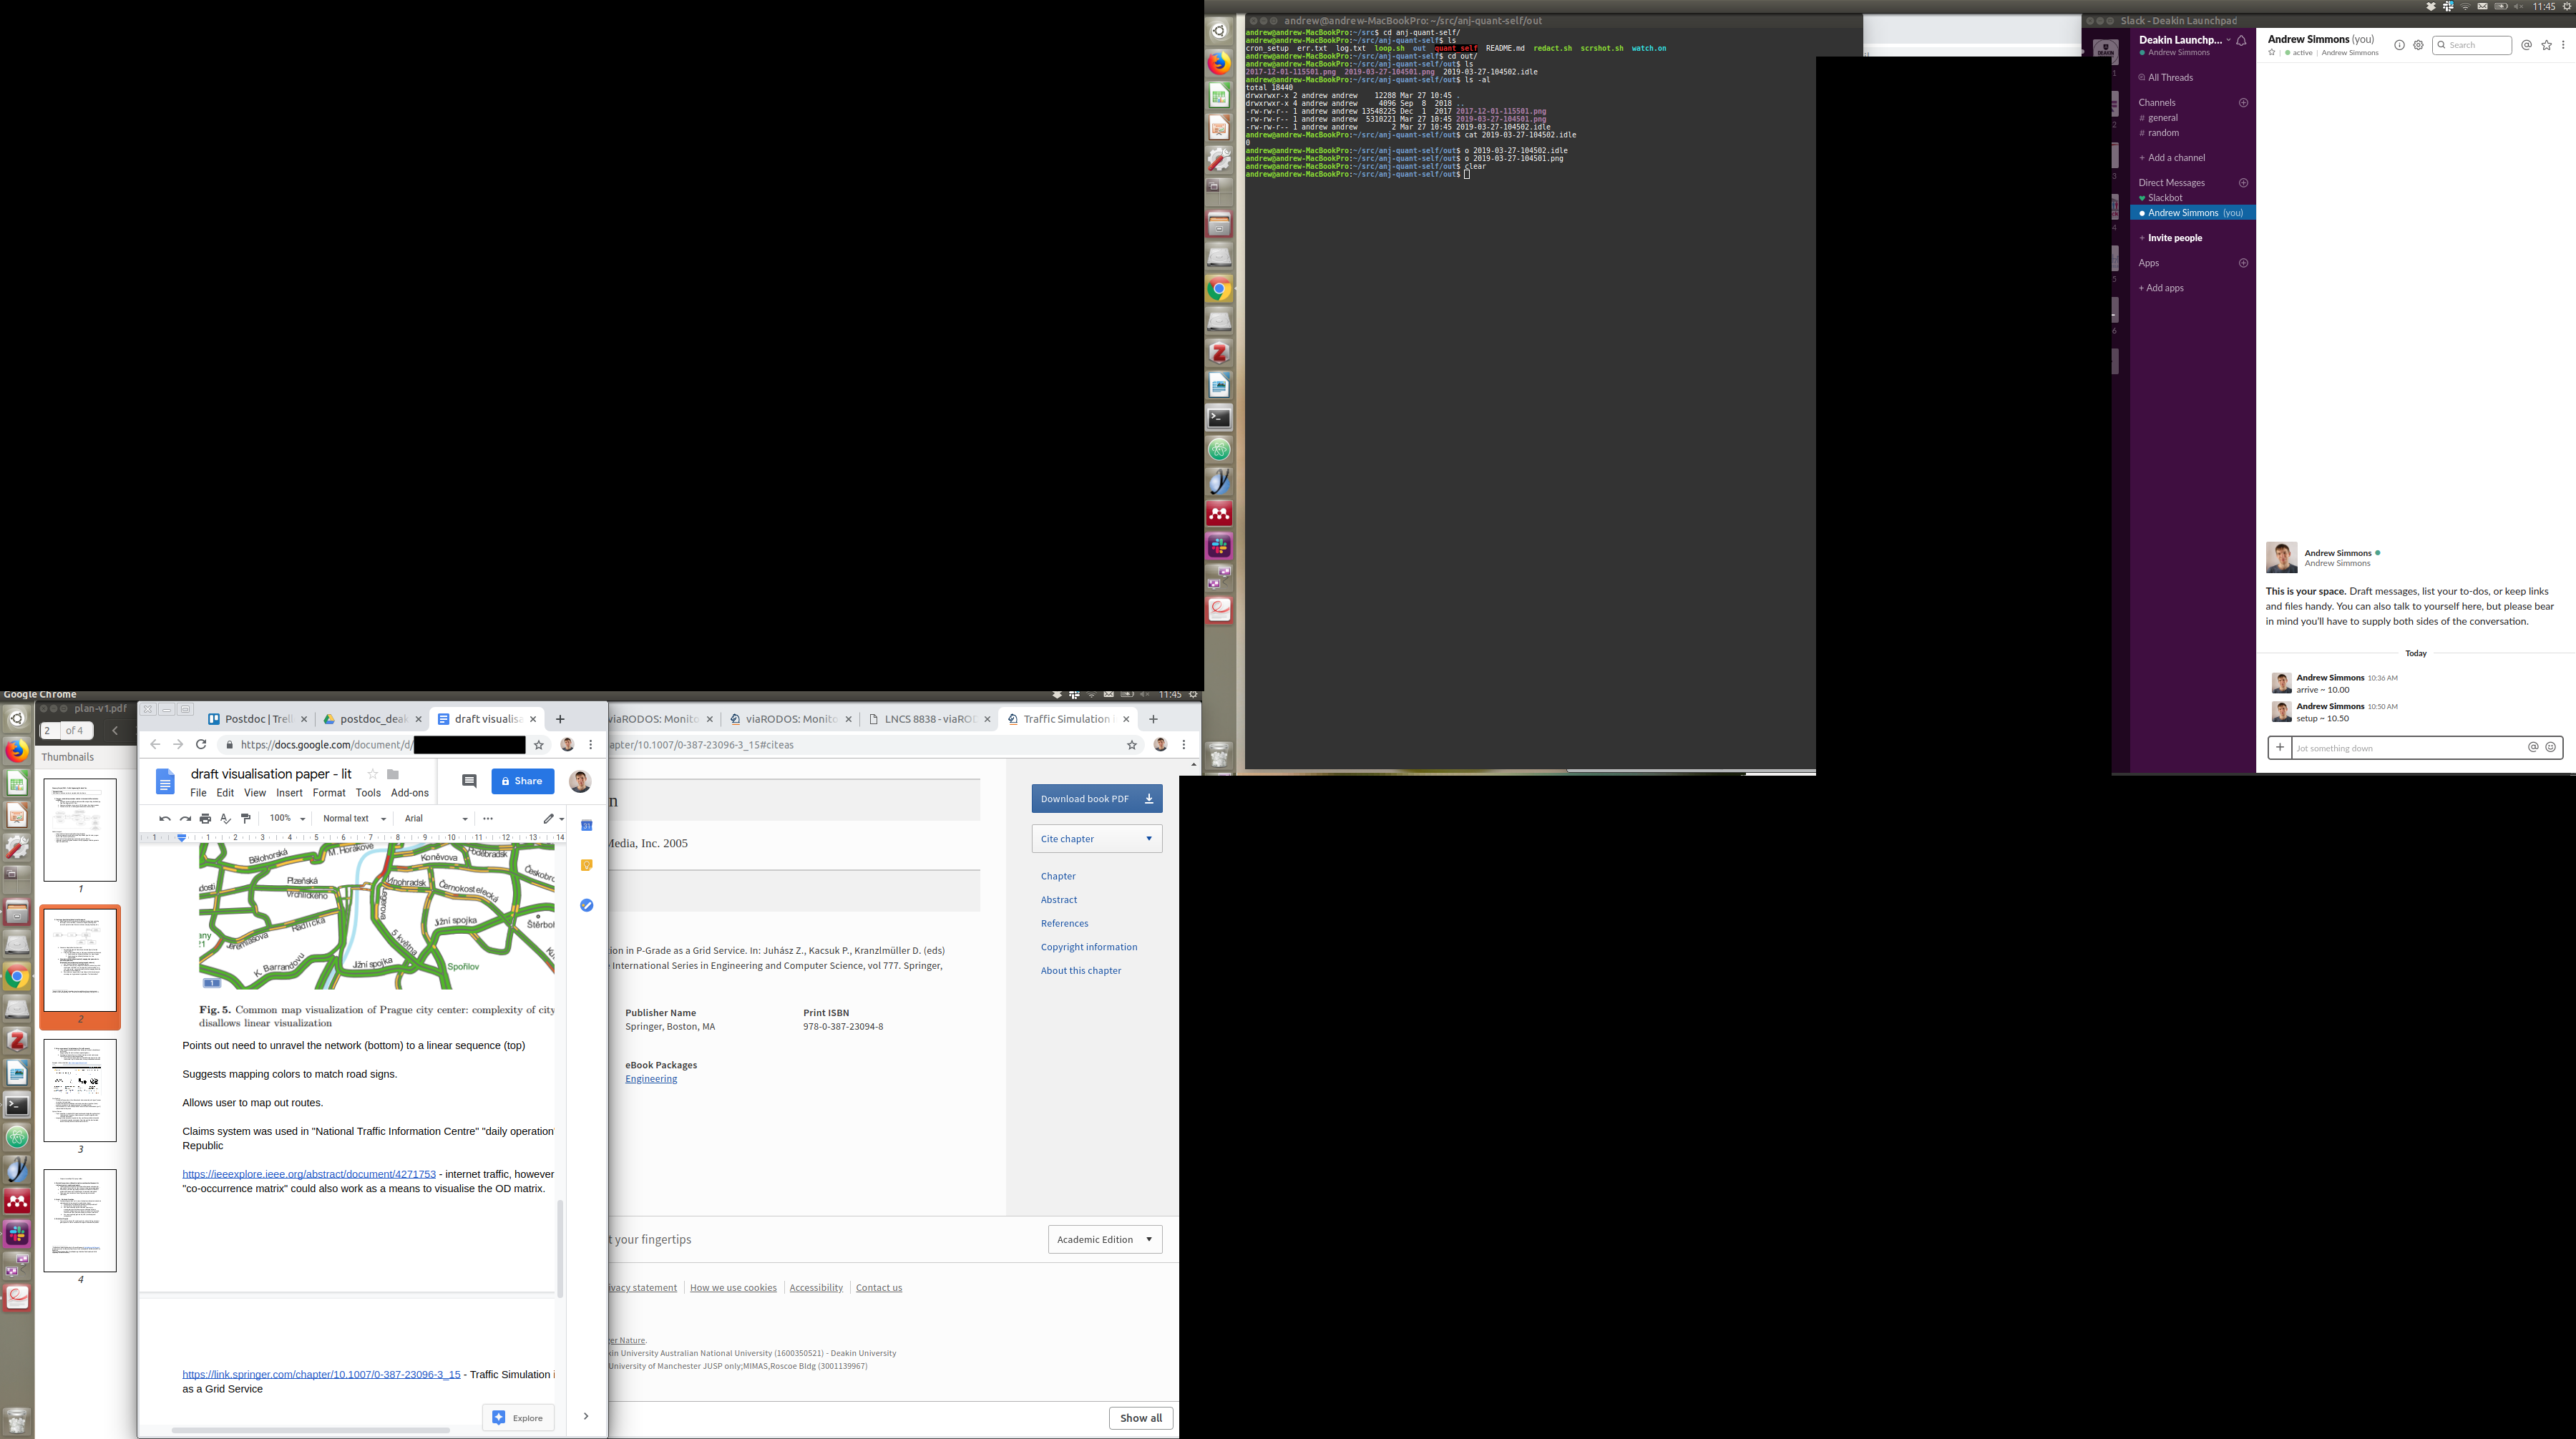Click Slack notifications bell icon
2576x1439 pixels.
[2241, 41]
